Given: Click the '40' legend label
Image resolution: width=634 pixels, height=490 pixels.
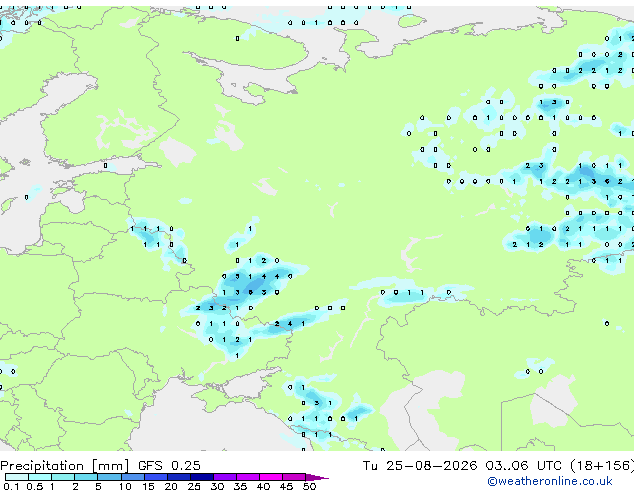Looking at the screenshot, I should click(263, 486).
